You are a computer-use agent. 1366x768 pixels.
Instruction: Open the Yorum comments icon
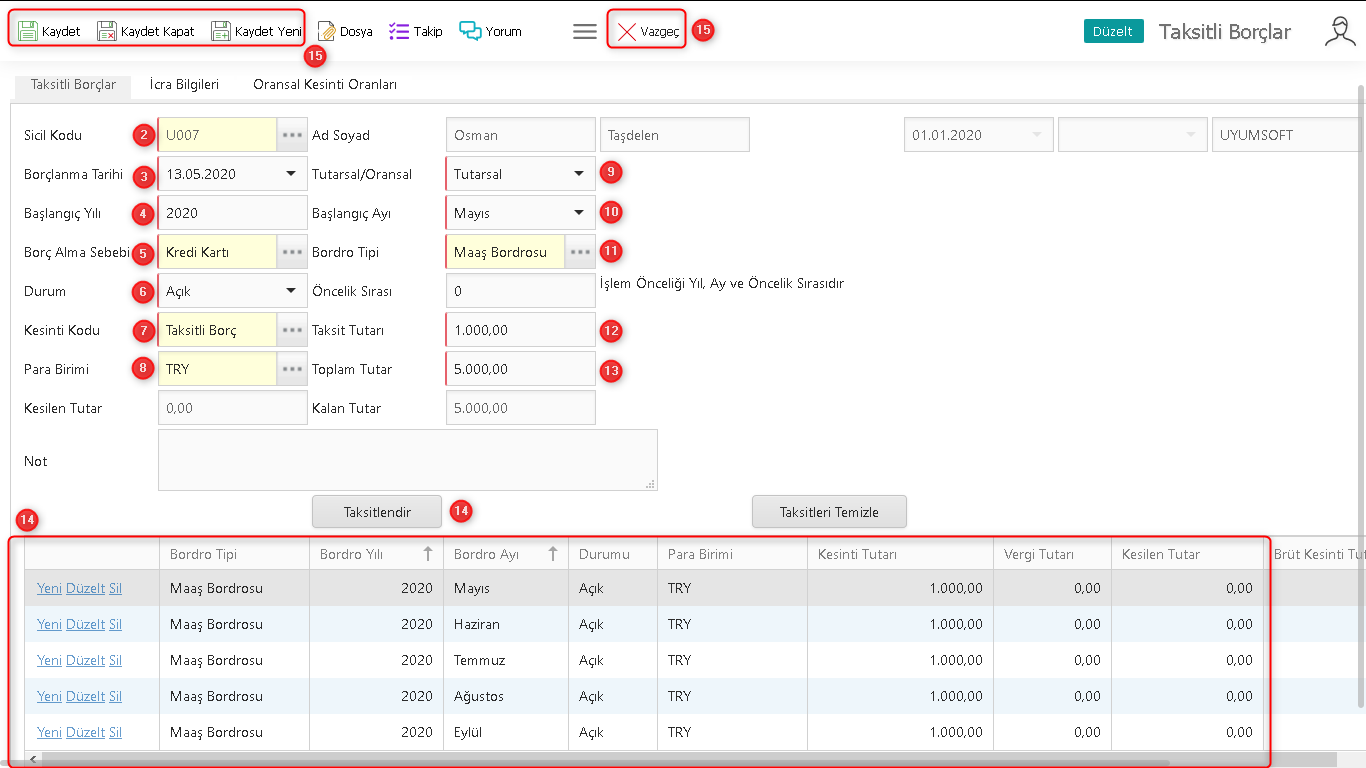470,31
